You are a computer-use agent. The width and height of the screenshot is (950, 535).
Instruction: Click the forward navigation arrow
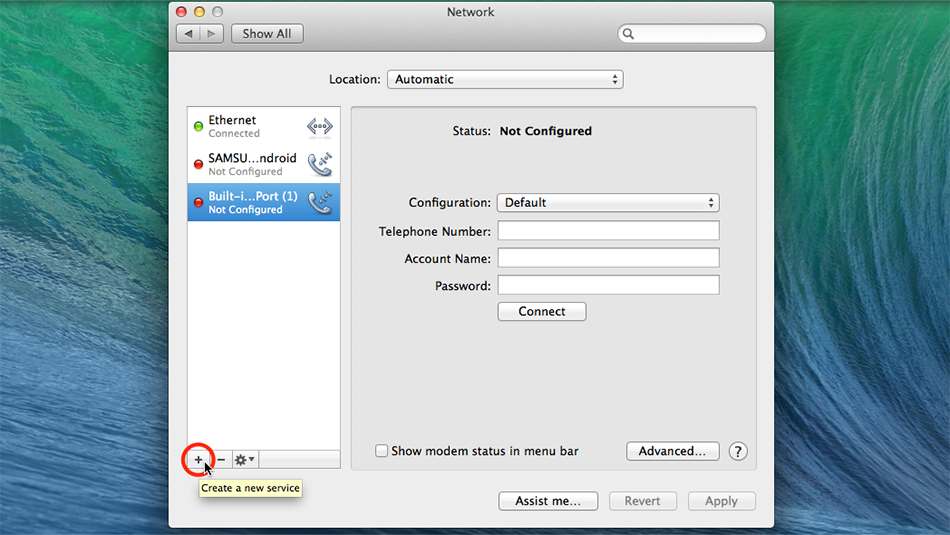212,34
